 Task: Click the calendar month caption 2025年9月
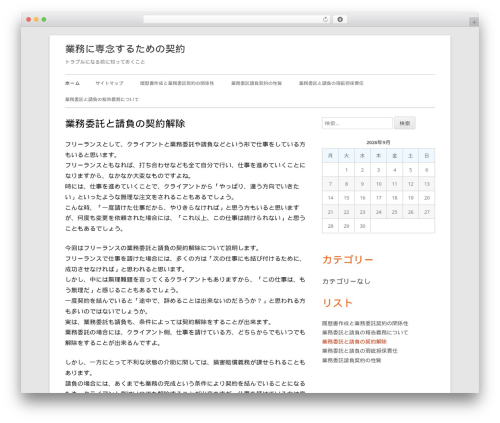coord(378,142)
